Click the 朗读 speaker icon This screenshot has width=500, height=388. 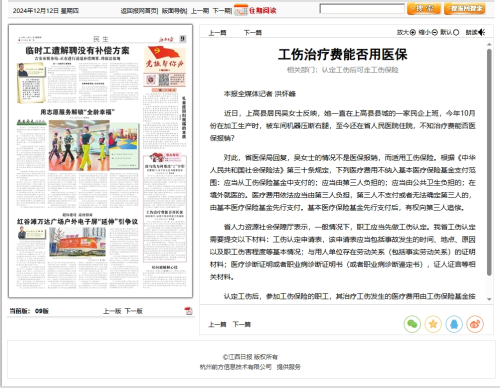(482, 32)
